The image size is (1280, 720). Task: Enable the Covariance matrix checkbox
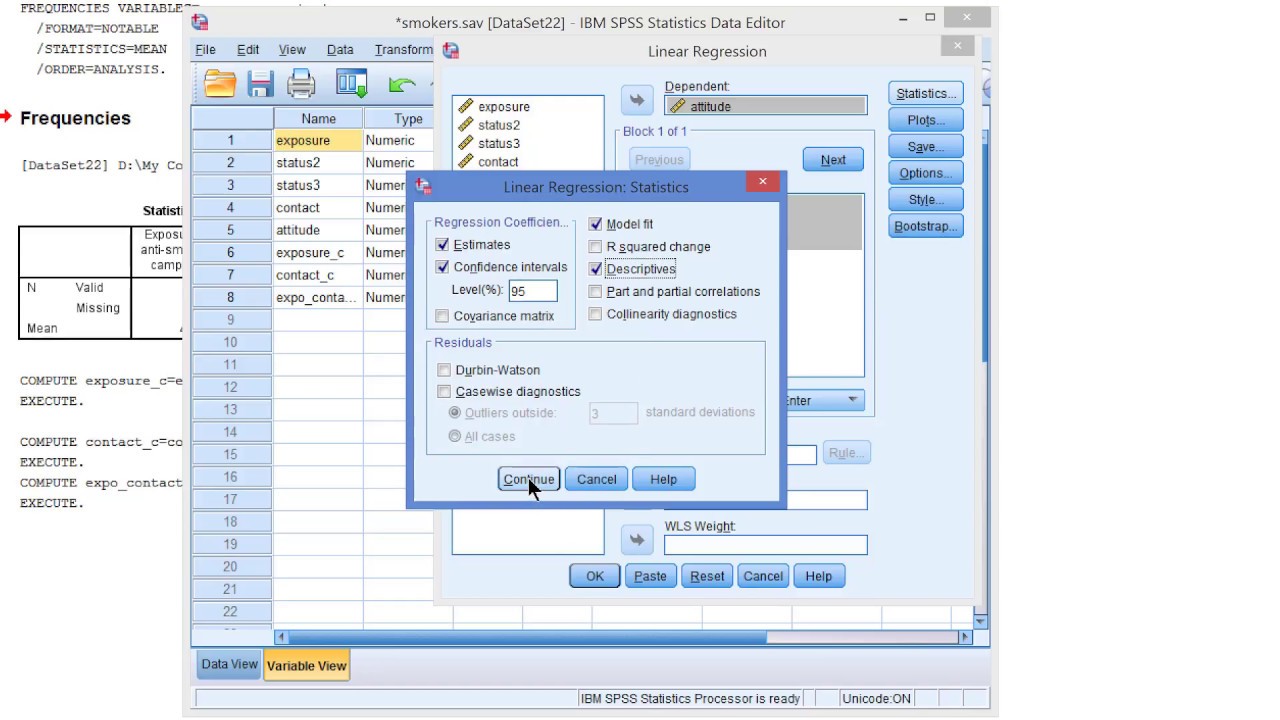tap(443, 316)
